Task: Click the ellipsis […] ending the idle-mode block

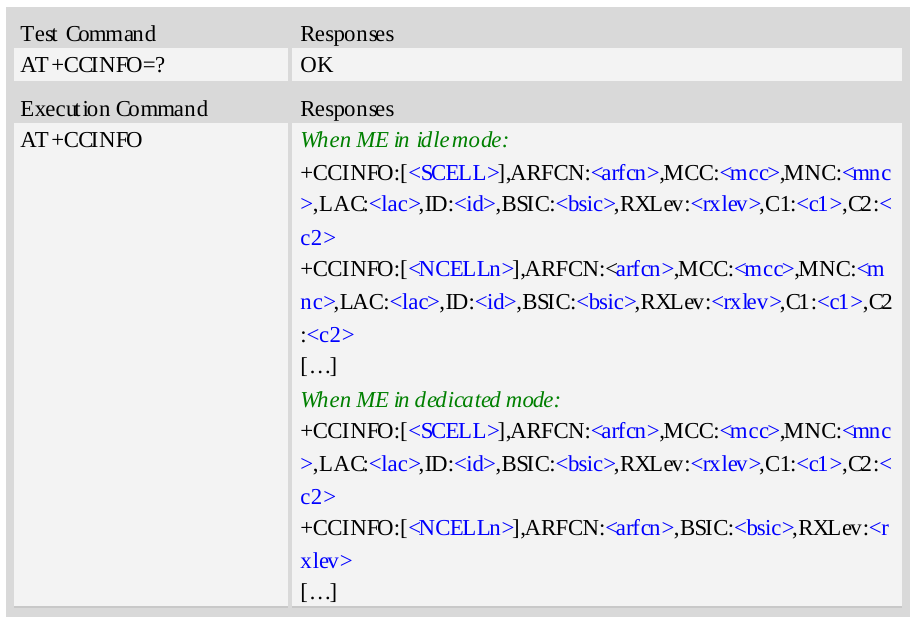Action: pyautogui.click(x=318, y=366)
